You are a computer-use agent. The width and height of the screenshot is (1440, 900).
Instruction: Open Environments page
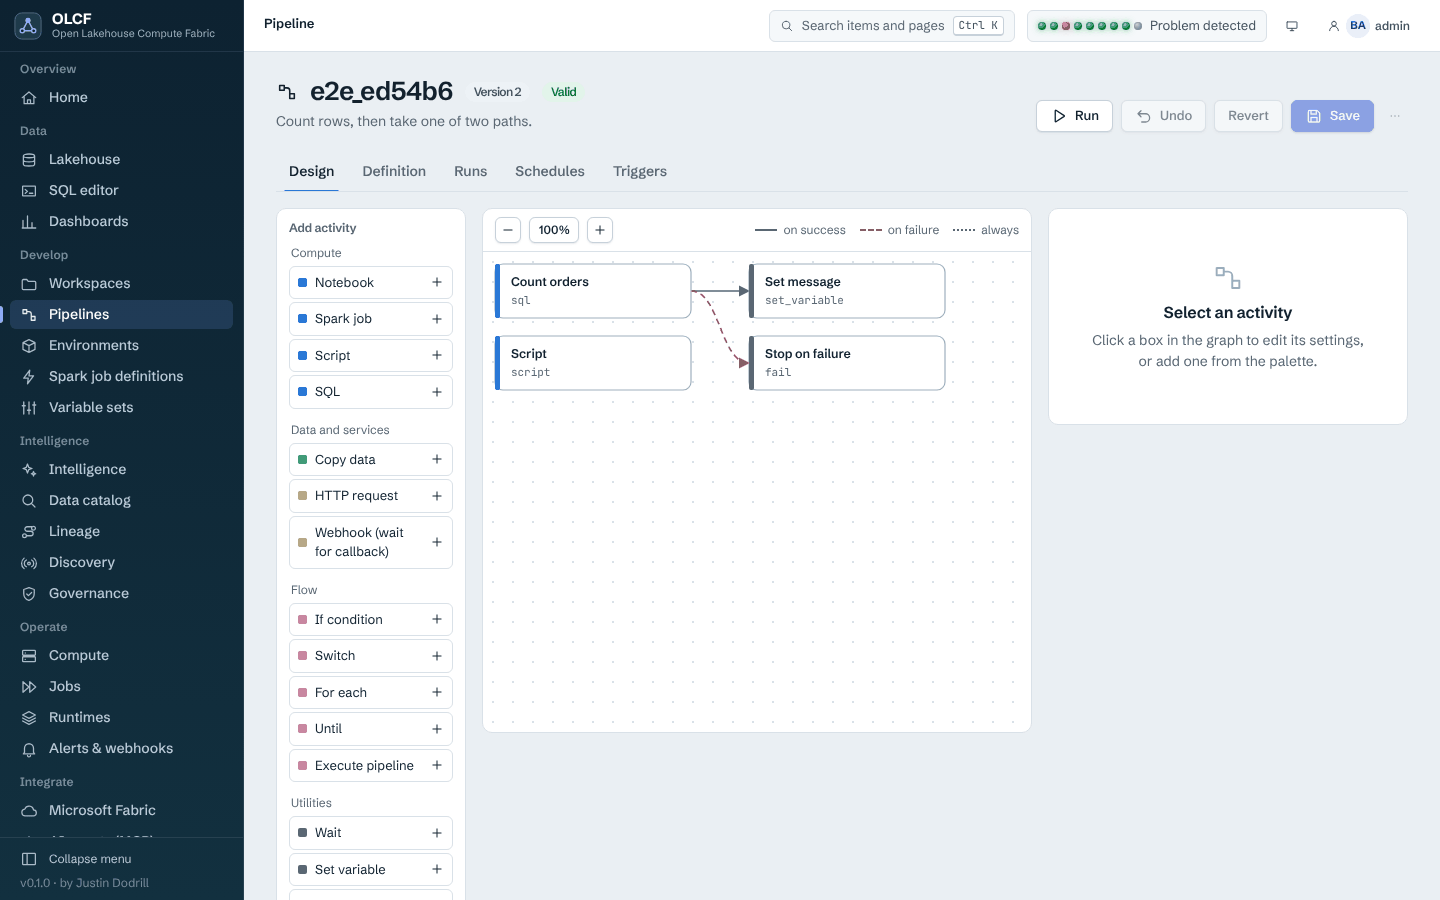(121, 345)
